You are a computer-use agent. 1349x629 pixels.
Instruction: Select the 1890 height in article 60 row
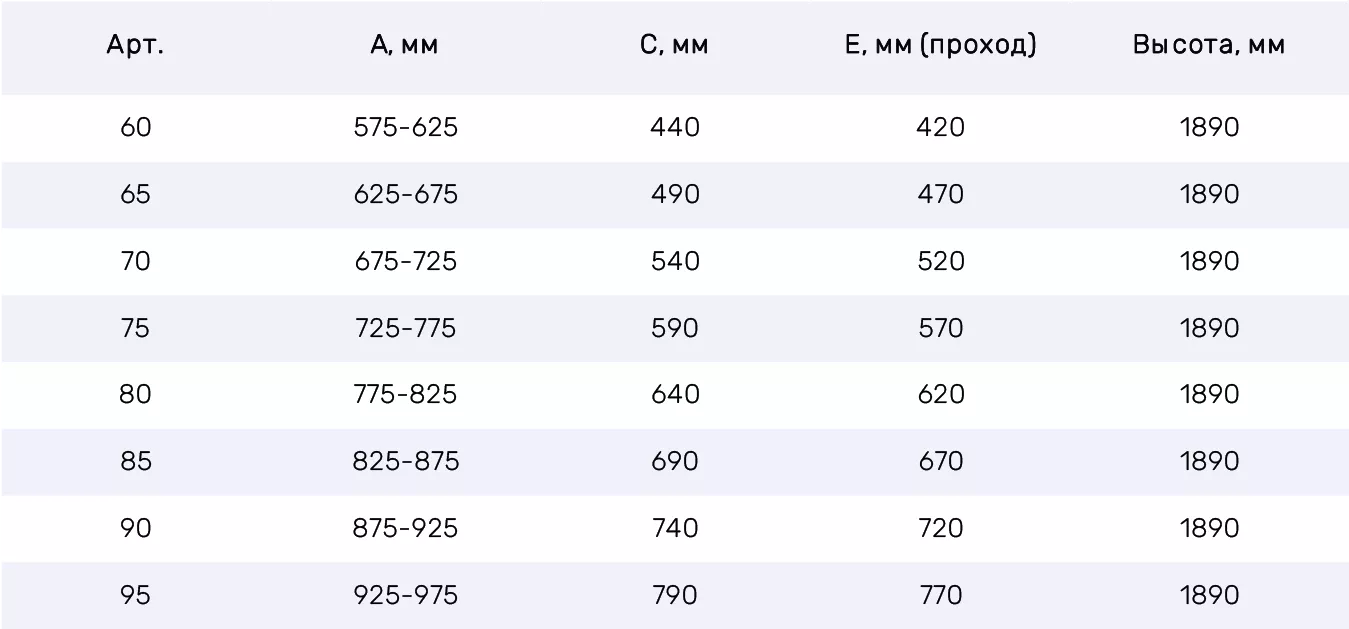tap(1209, 128)
